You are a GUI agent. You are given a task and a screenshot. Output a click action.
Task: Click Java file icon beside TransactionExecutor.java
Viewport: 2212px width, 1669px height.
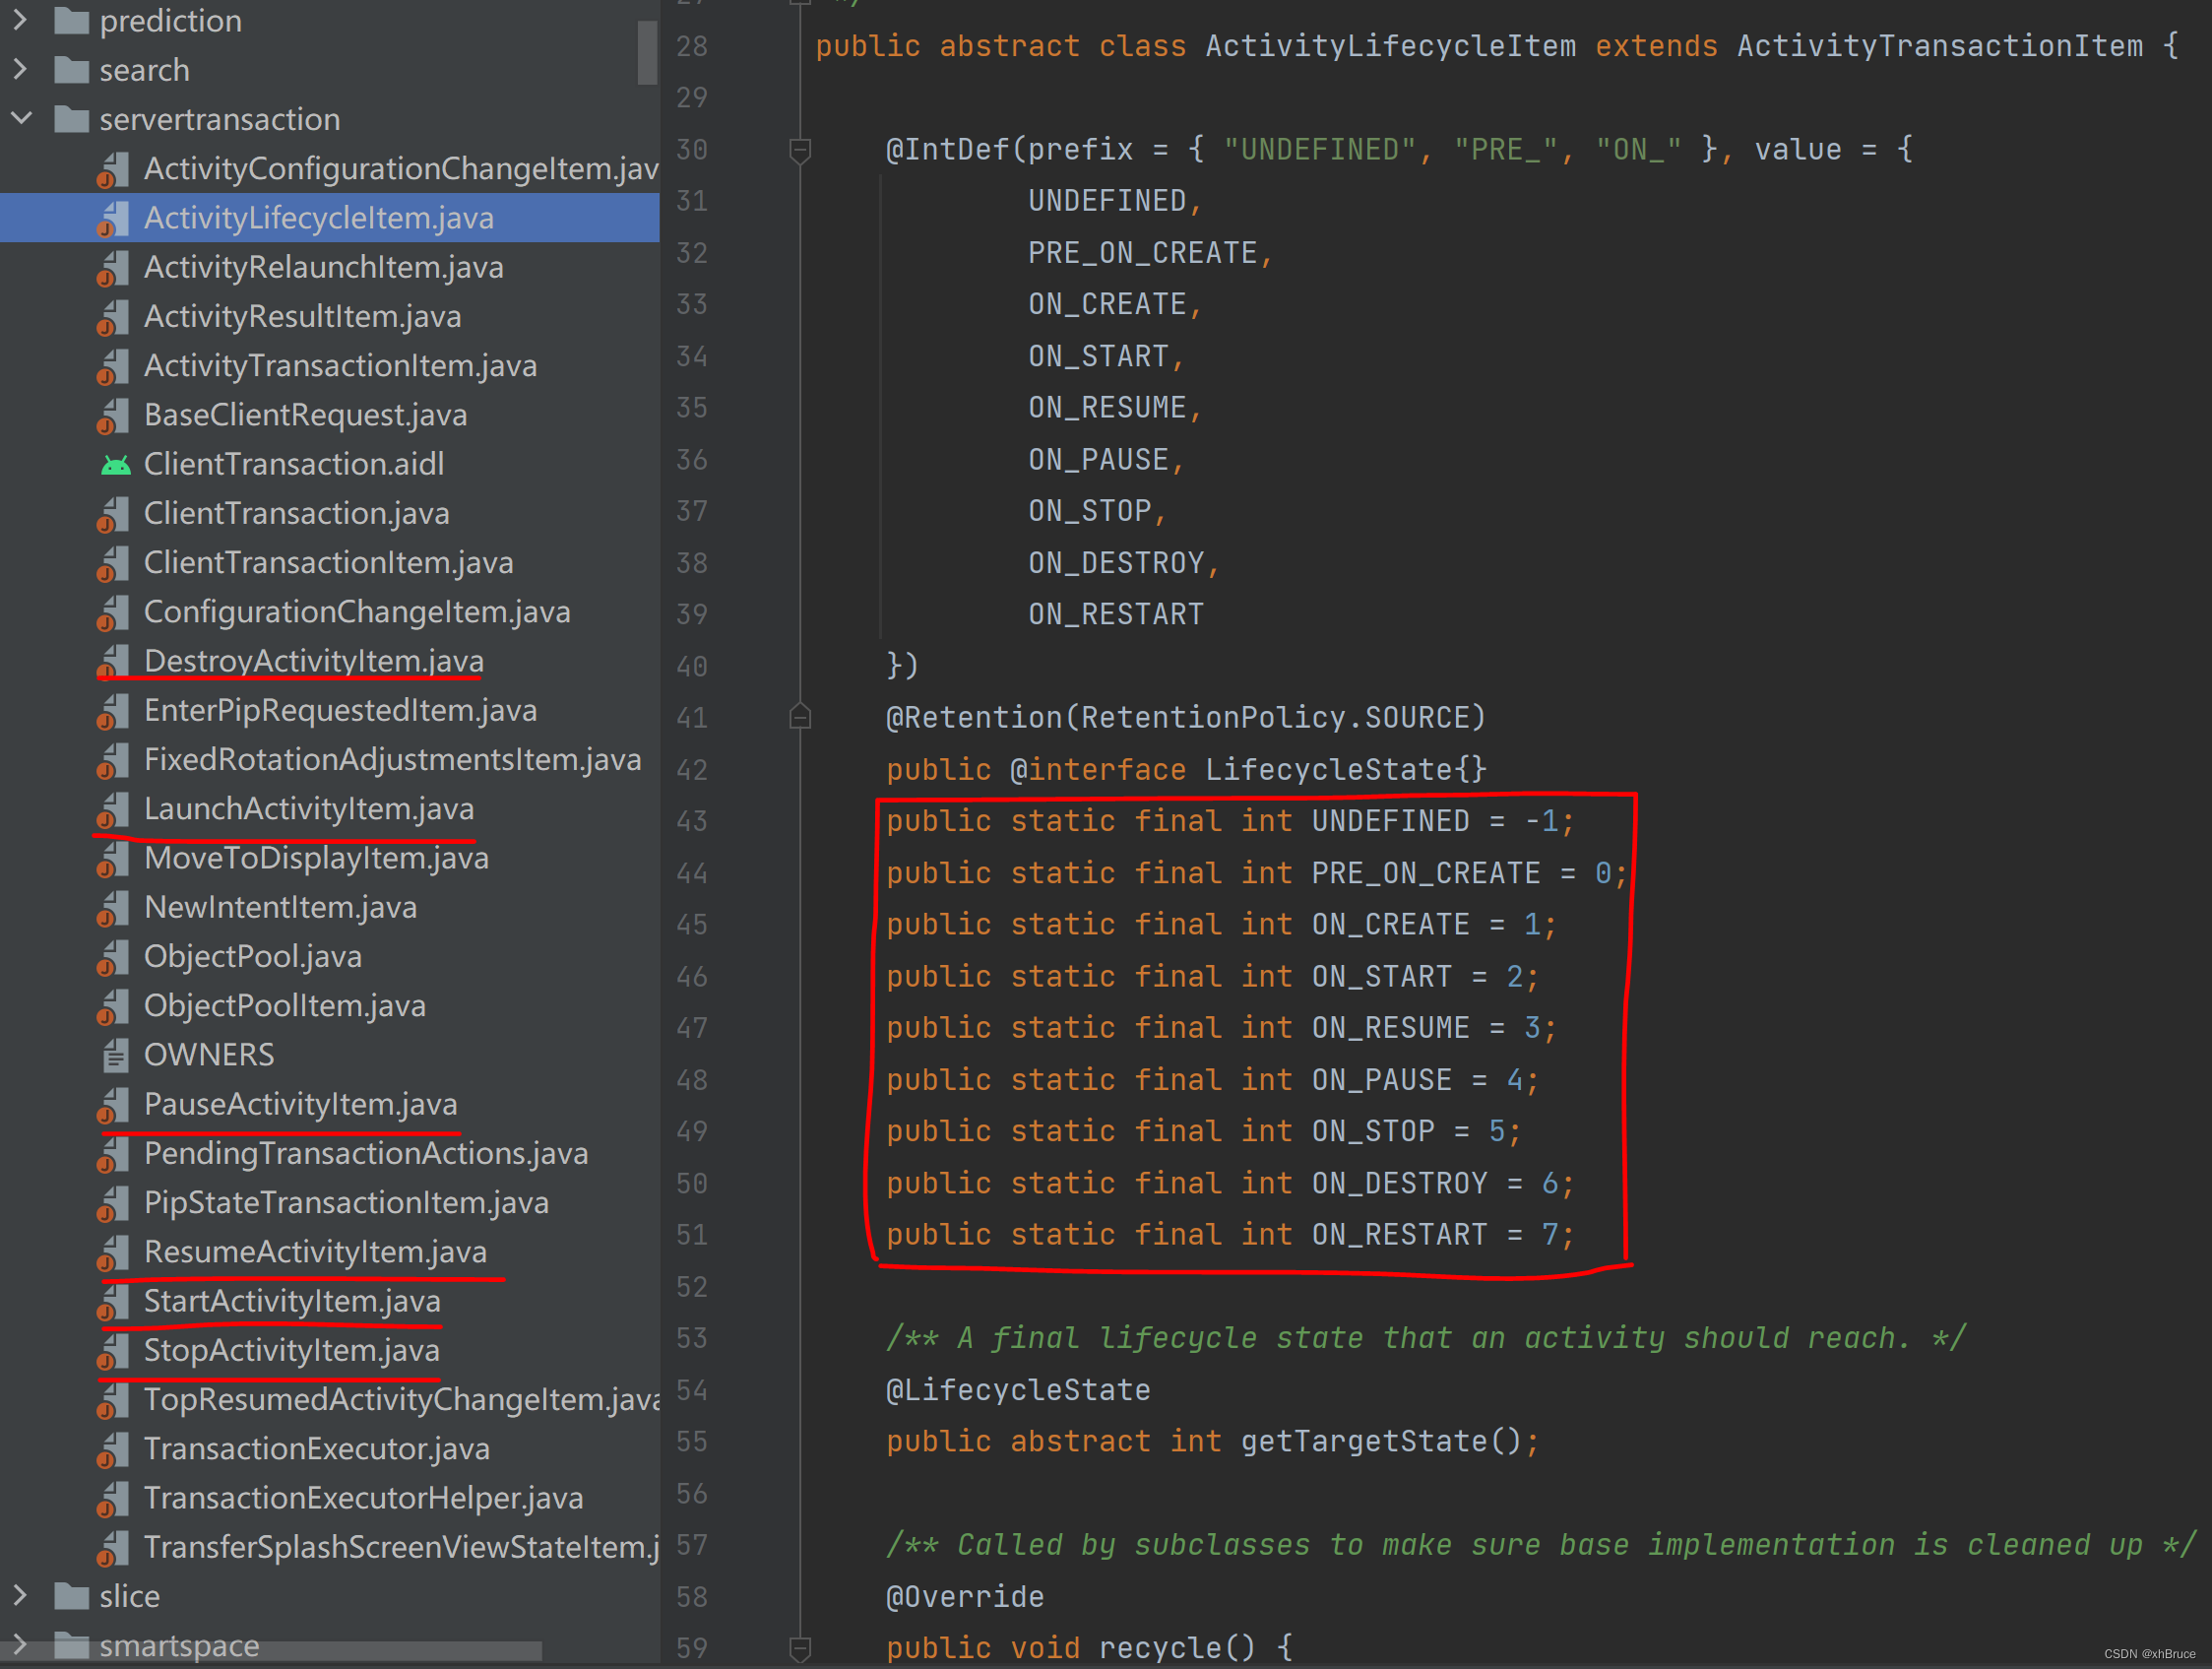pyautogui.click(x=114, y=1450)
